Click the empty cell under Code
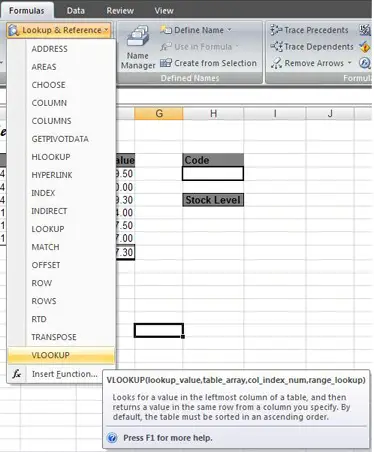Screen dimensions: 374x452 click(x=213, y=174)
